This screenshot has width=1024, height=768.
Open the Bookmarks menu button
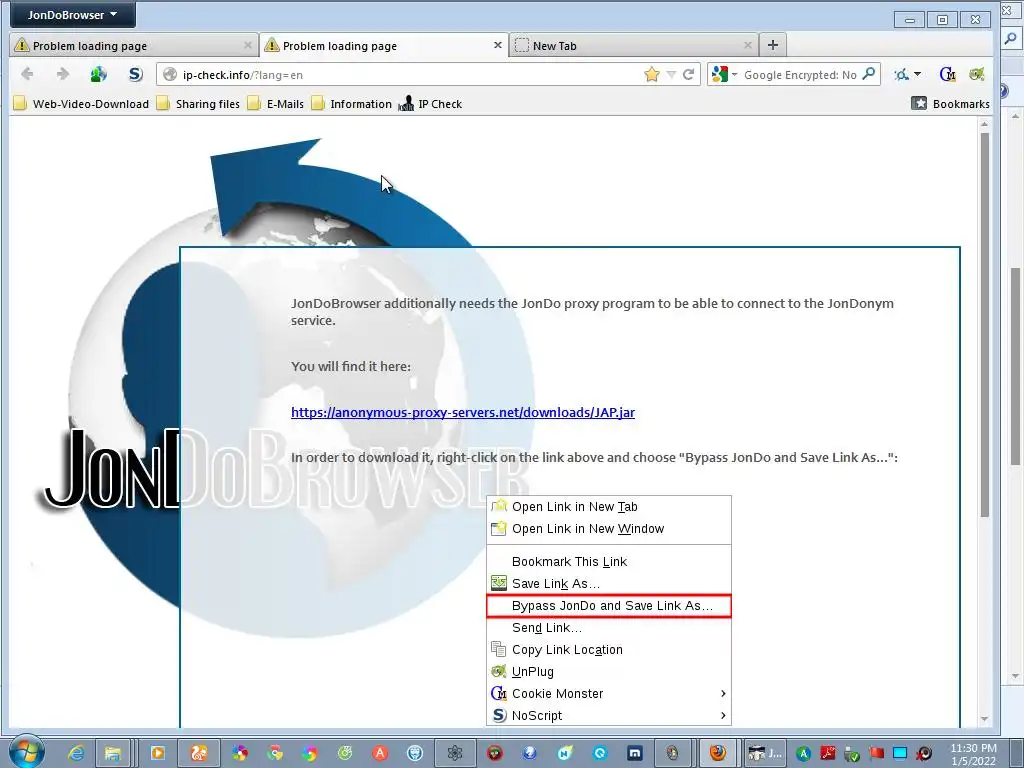click(x=950, y=103)
